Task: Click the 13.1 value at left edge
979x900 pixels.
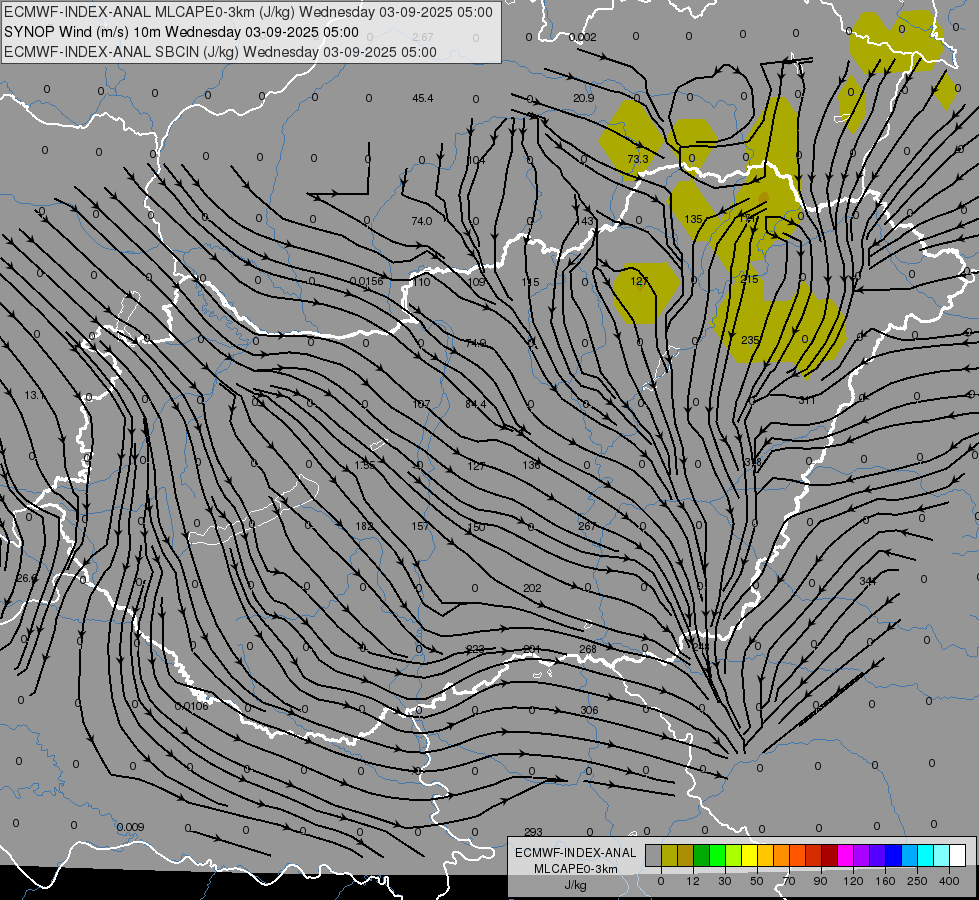Action: (x=35, y=395)
